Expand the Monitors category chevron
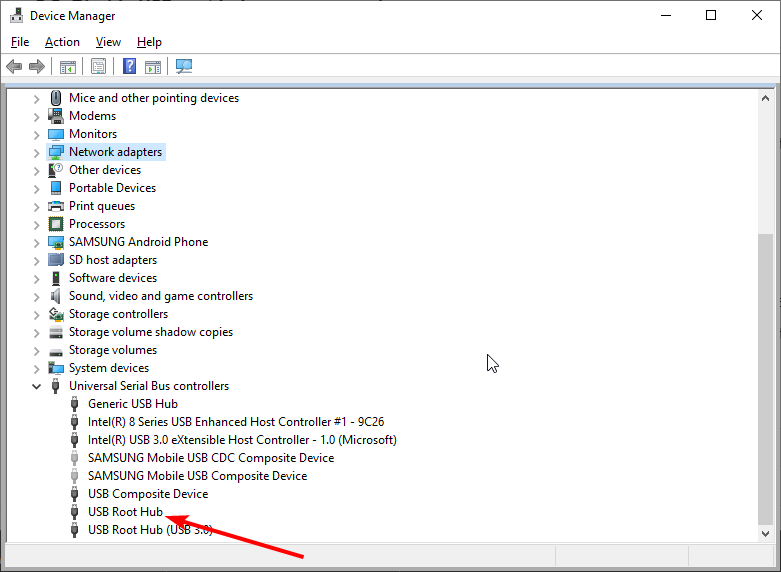Viewport: 781px width, 572px height. coord(36,135)
